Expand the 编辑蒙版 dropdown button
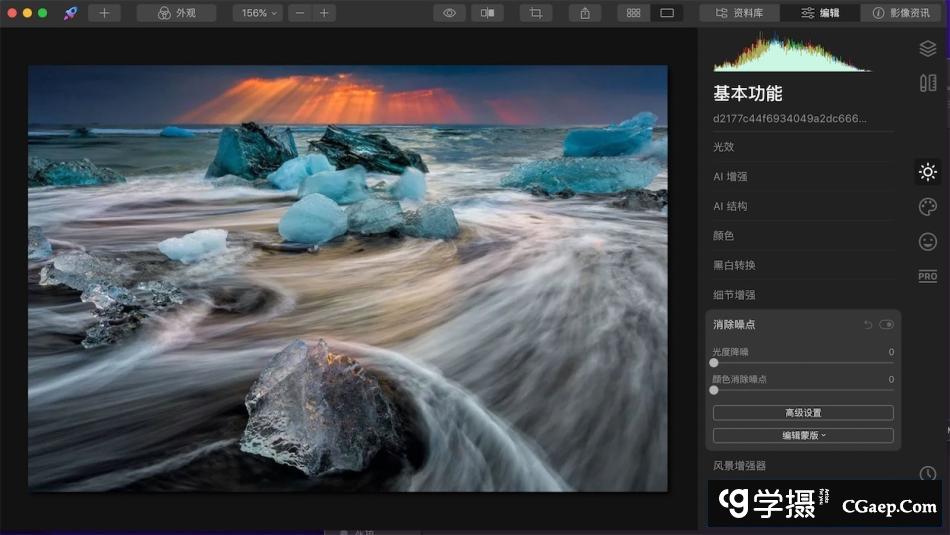This screenshot has height=535, width=950. click(x=803, y=435)
